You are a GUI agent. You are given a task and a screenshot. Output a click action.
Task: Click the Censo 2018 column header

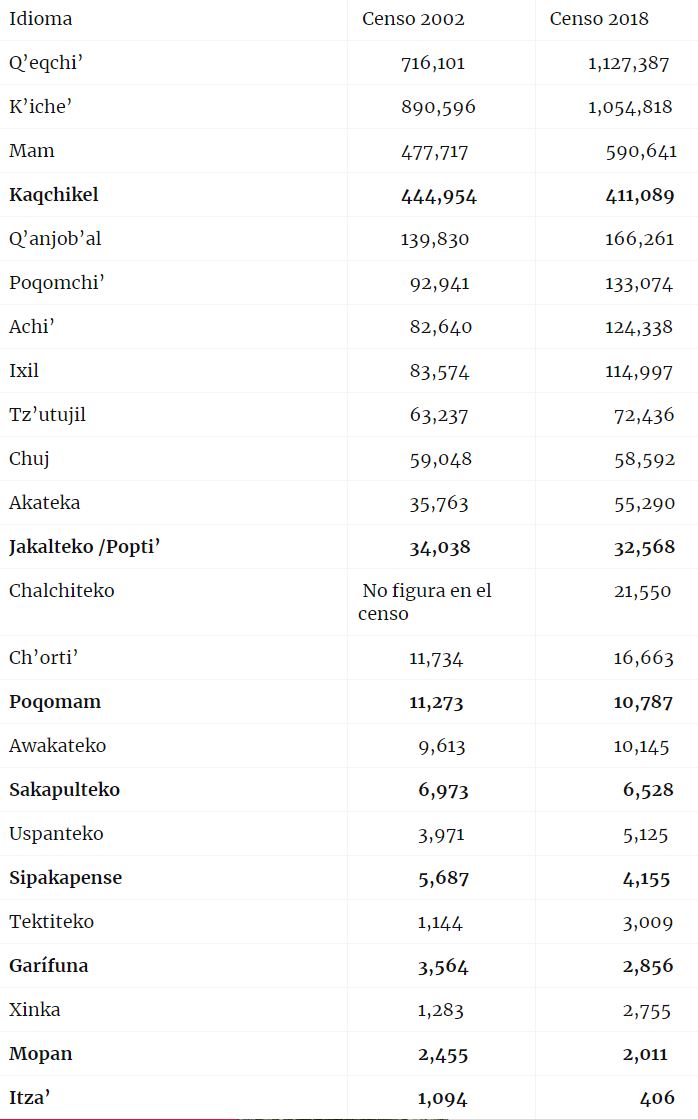[x=599, y=19]
